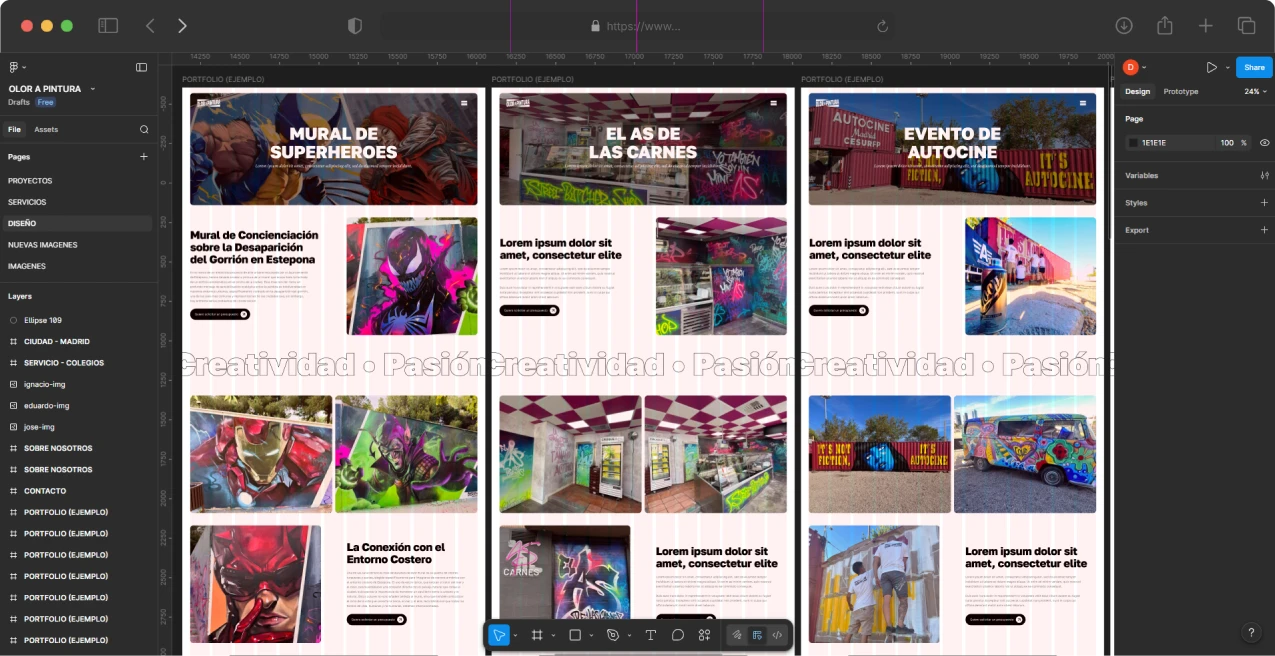Switch to the Assets tab

click(46, 130)
